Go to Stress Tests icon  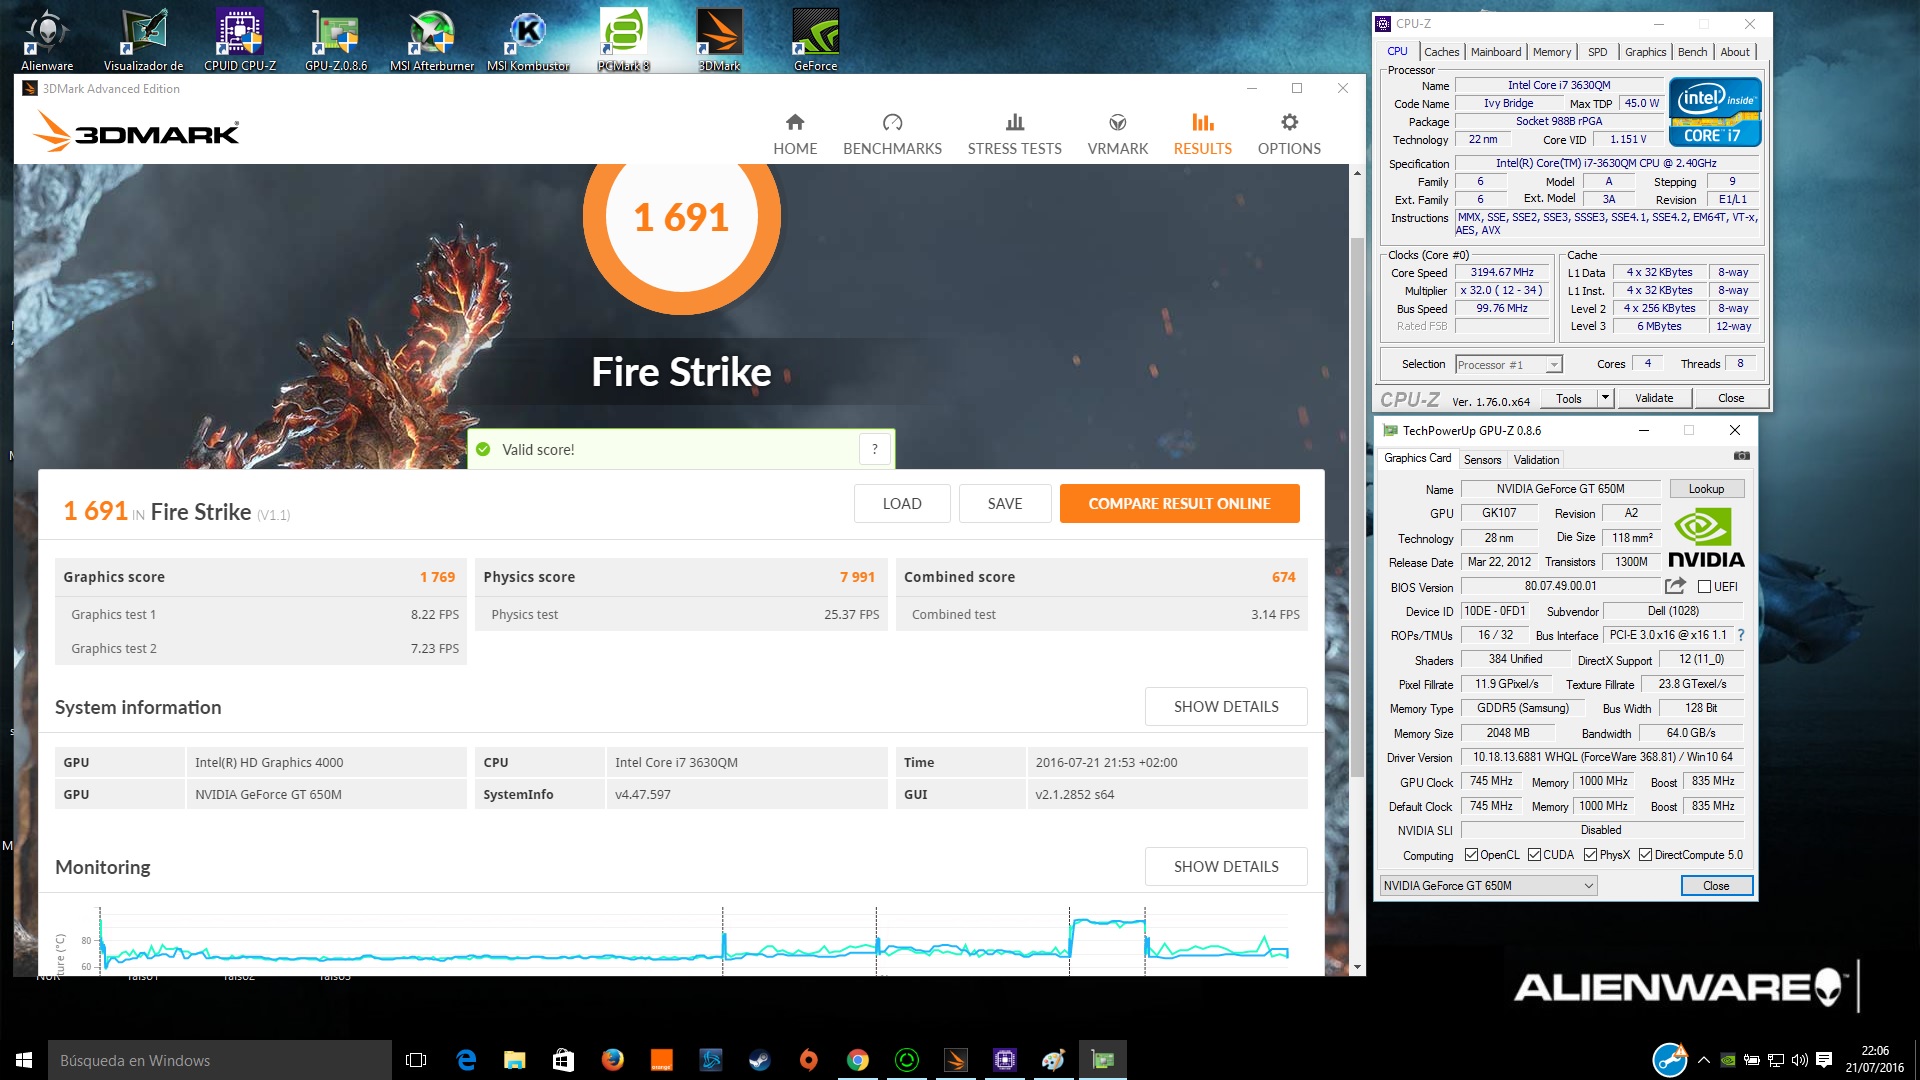point(1014,123)
